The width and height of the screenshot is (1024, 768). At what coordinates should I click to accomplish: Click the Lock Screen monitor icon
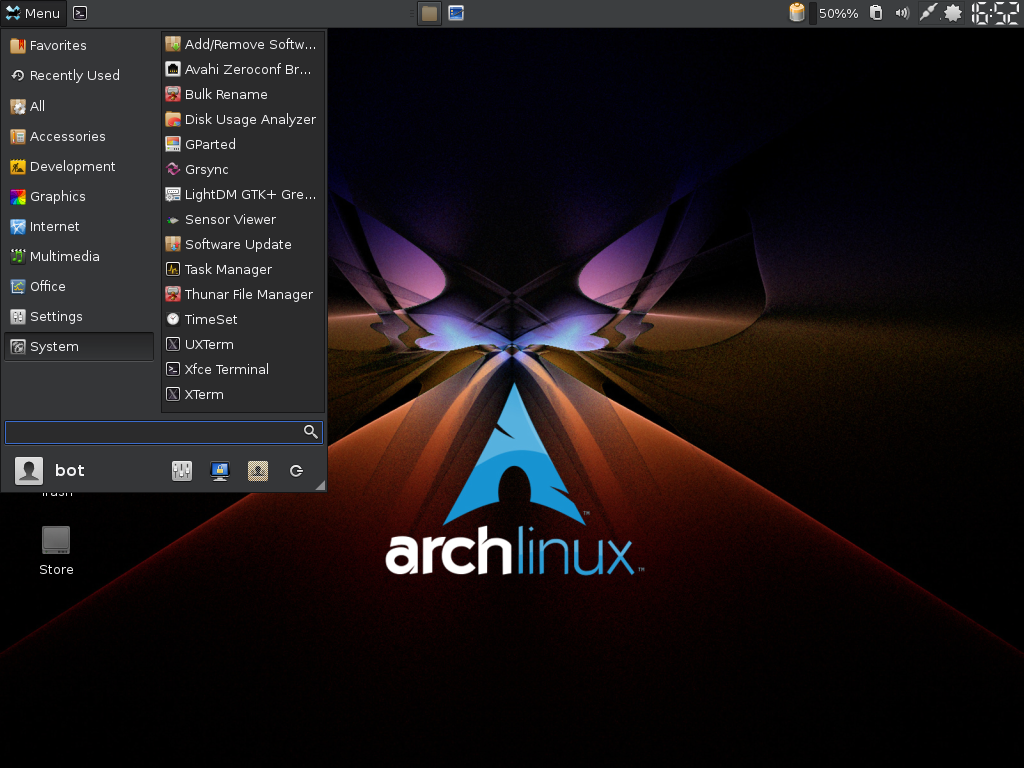pos(220,471)
